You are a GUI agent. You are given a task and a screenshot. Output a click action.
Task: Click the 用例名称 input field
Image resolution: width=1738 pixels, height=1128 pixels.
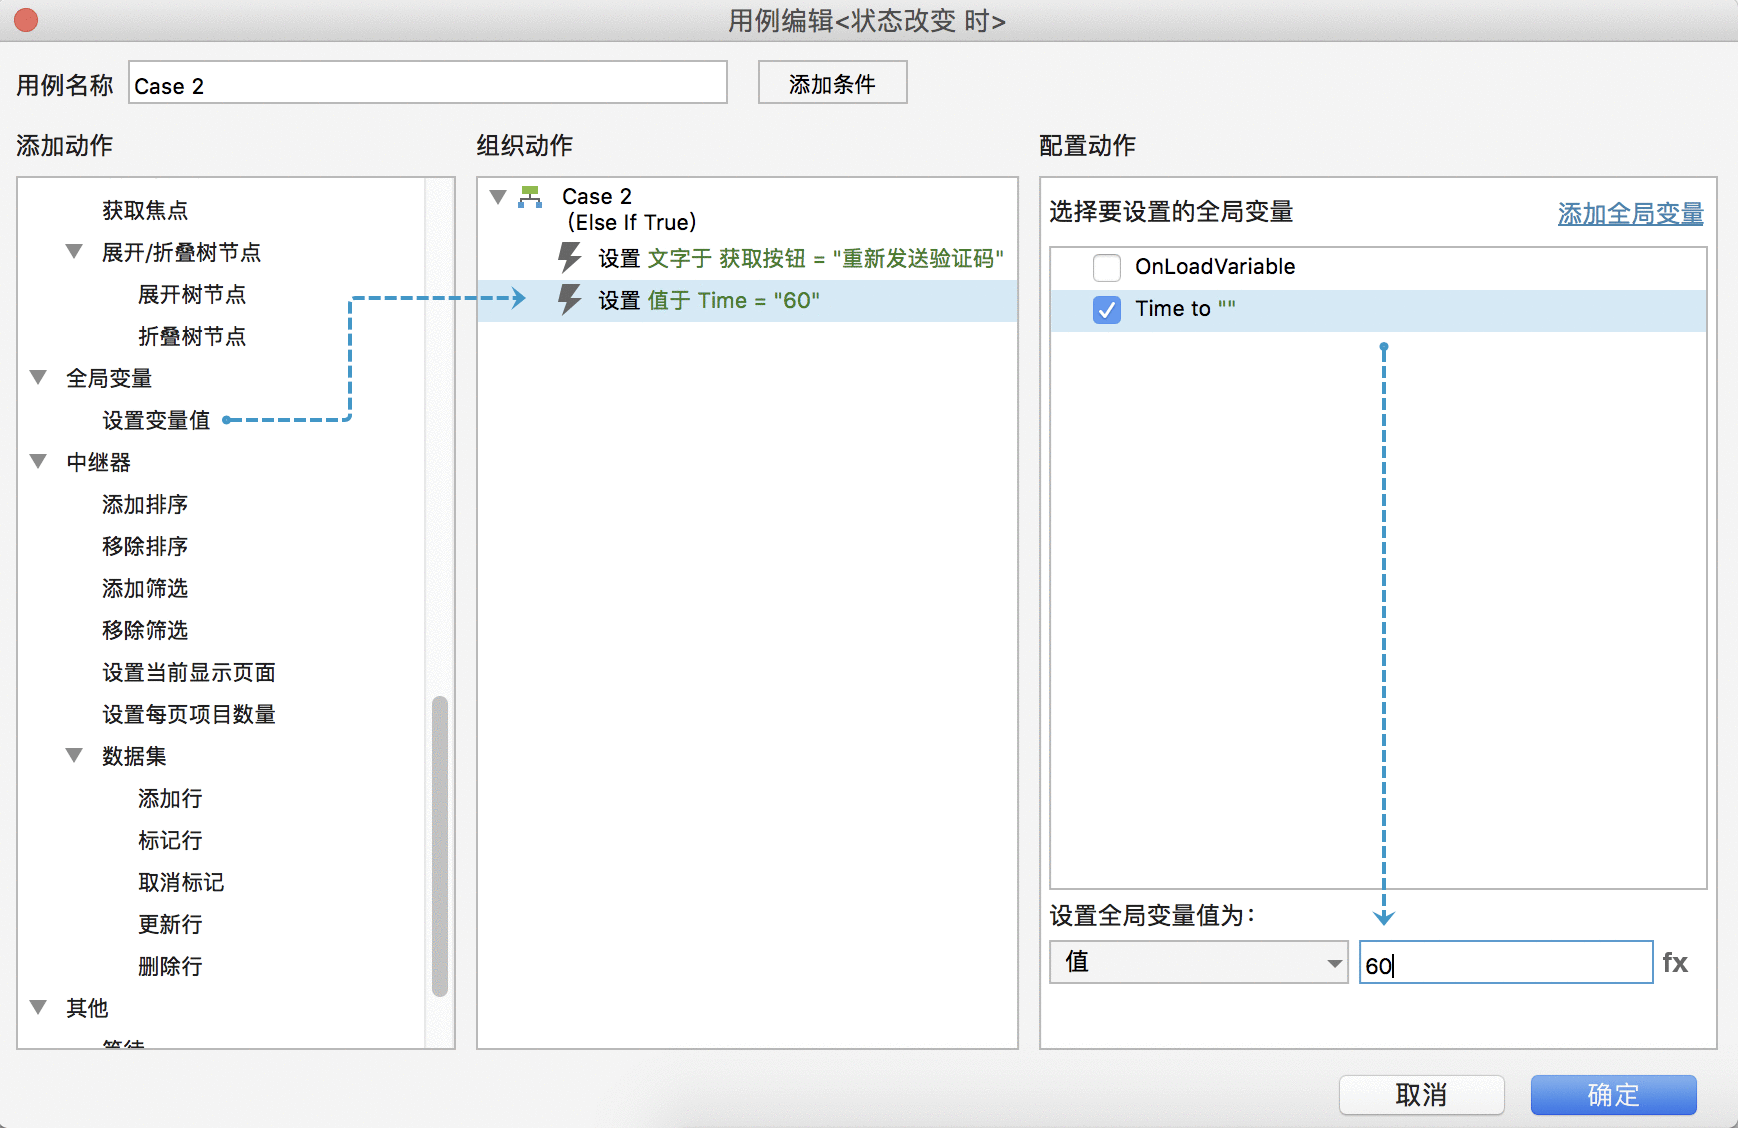(x=428, y=84)
